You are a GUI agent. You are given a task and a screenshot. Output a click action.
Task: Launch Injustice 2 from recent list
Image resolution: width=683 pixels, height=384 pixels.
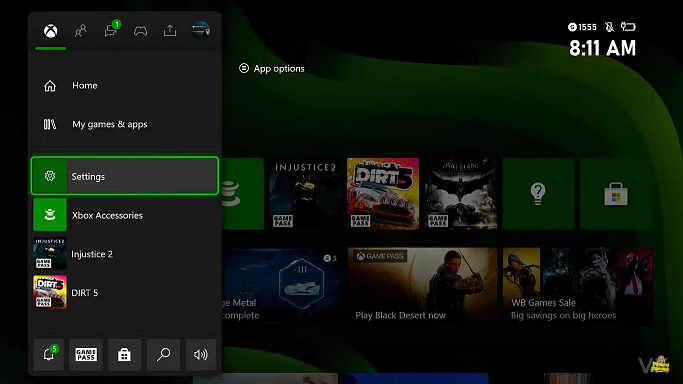[125, 253]
